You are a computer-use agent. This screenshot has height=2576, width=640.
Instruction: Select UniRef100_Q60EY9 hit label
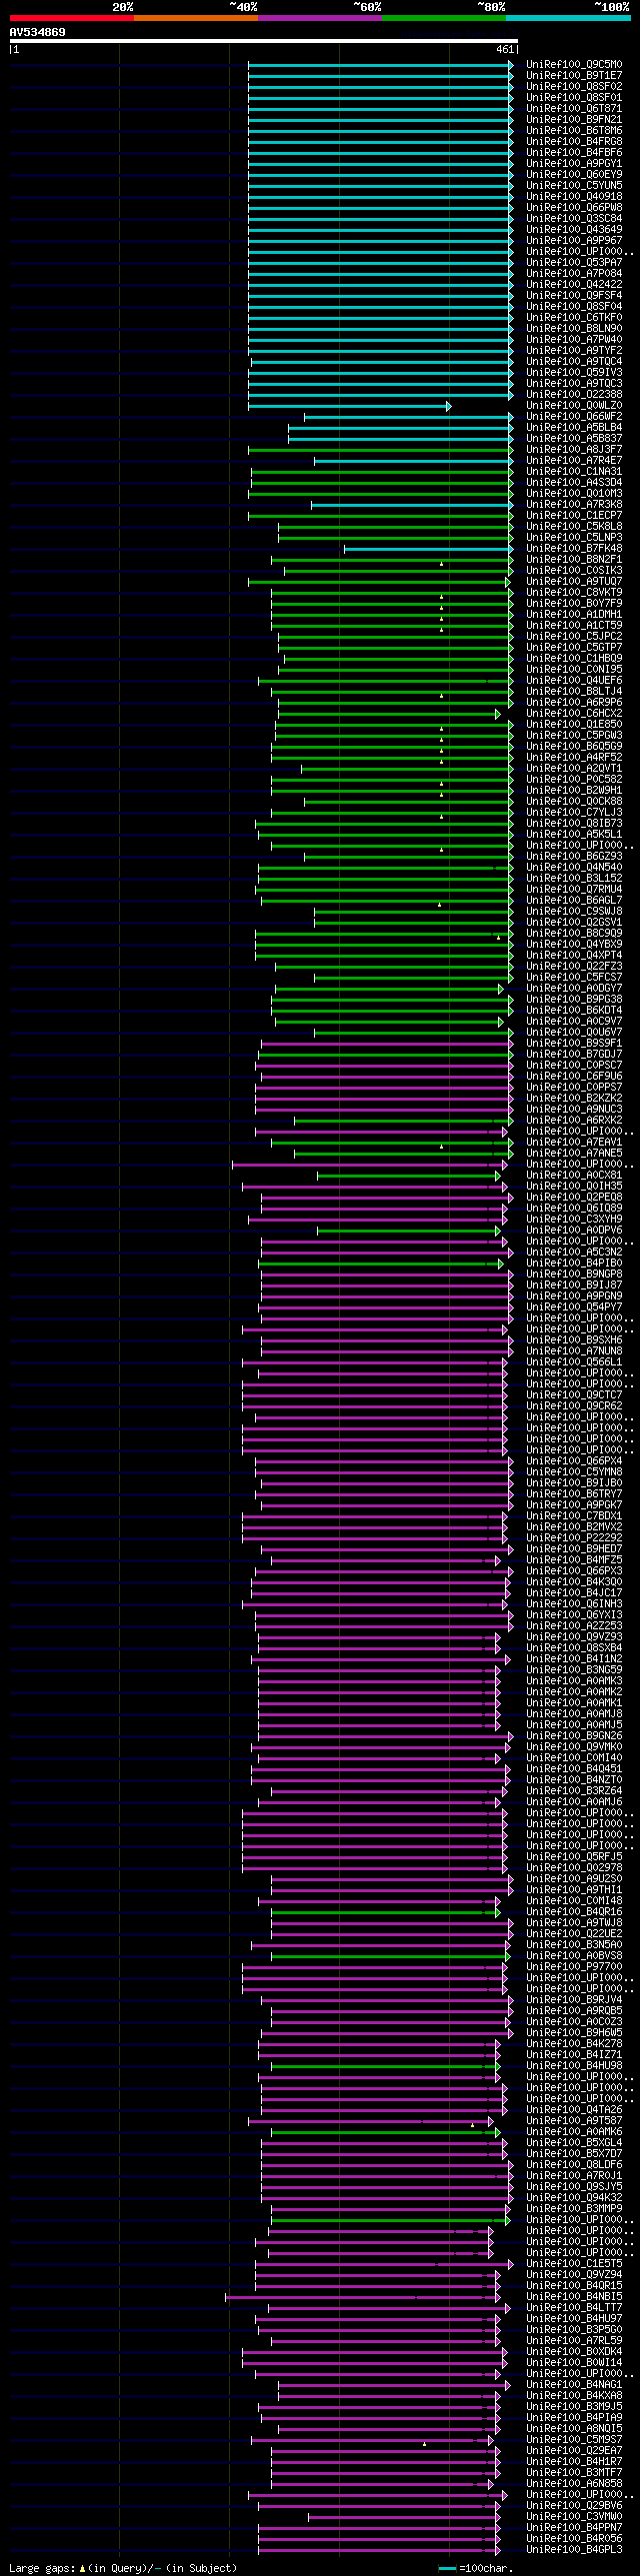coord(574,175)
